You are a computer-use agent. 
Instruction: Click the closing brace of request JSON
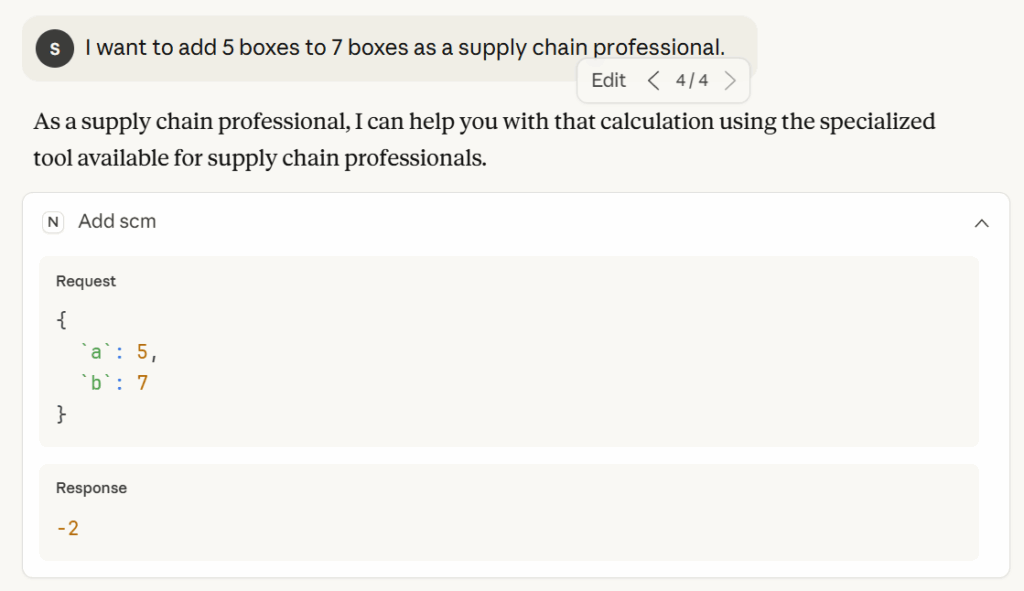coord(61,412)
